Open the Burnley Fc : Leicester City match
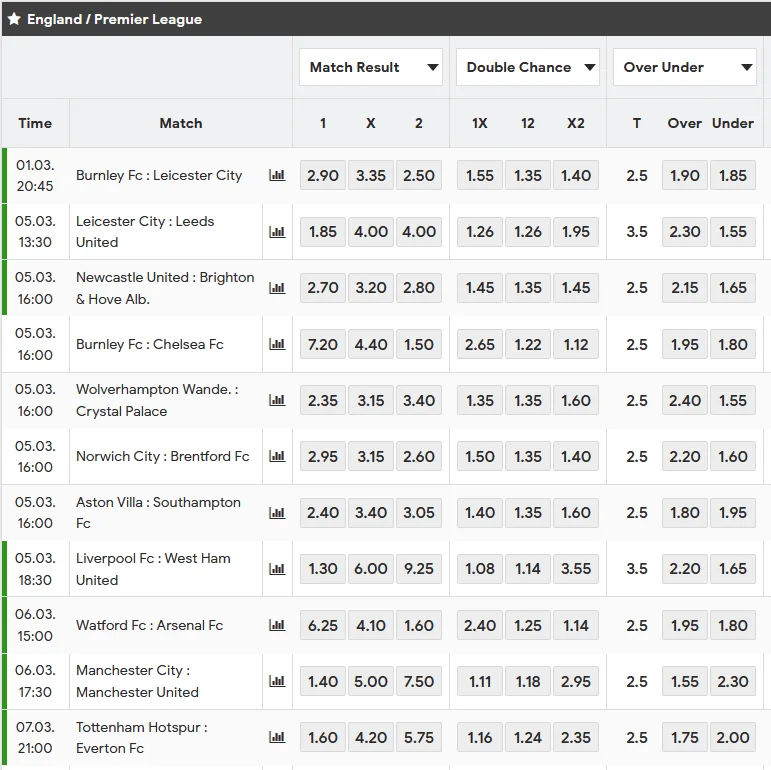 click(159, 176)
